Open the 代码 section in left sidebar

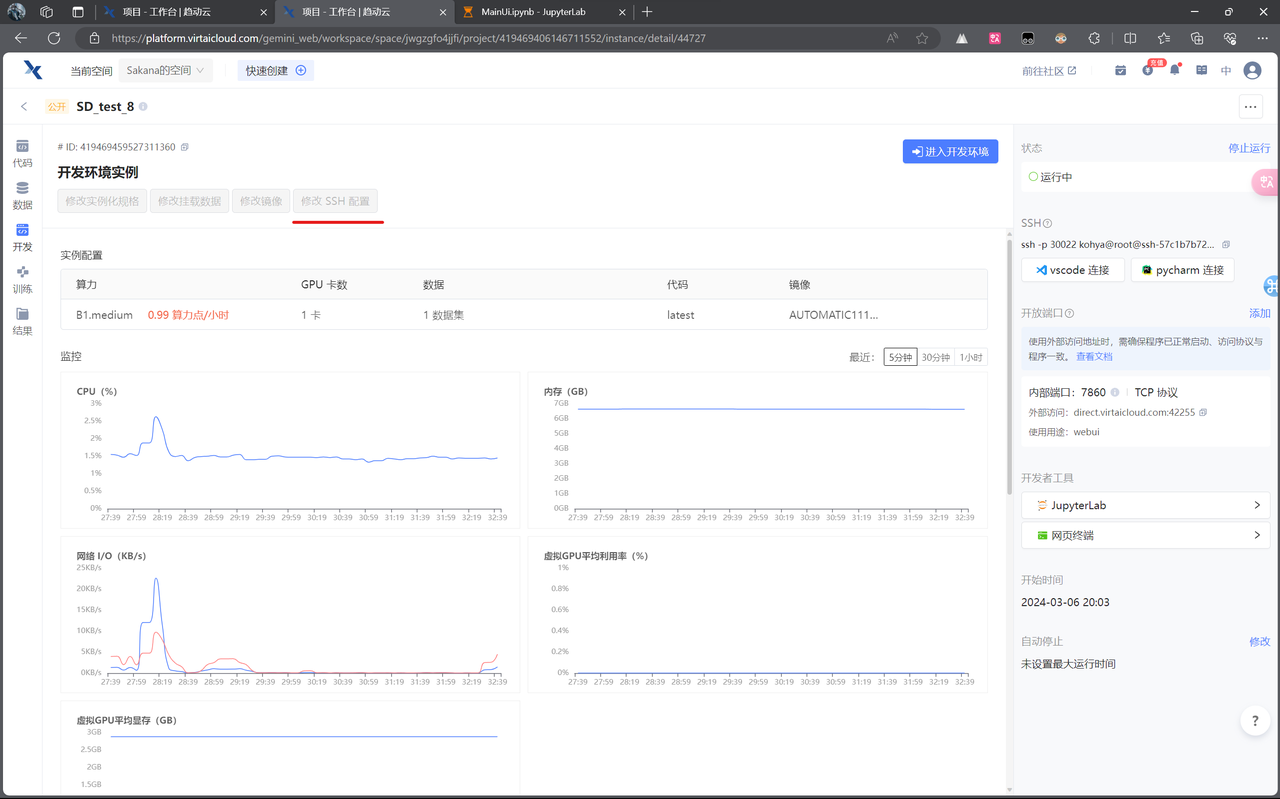pyautogui.click(x=22, y=153)
